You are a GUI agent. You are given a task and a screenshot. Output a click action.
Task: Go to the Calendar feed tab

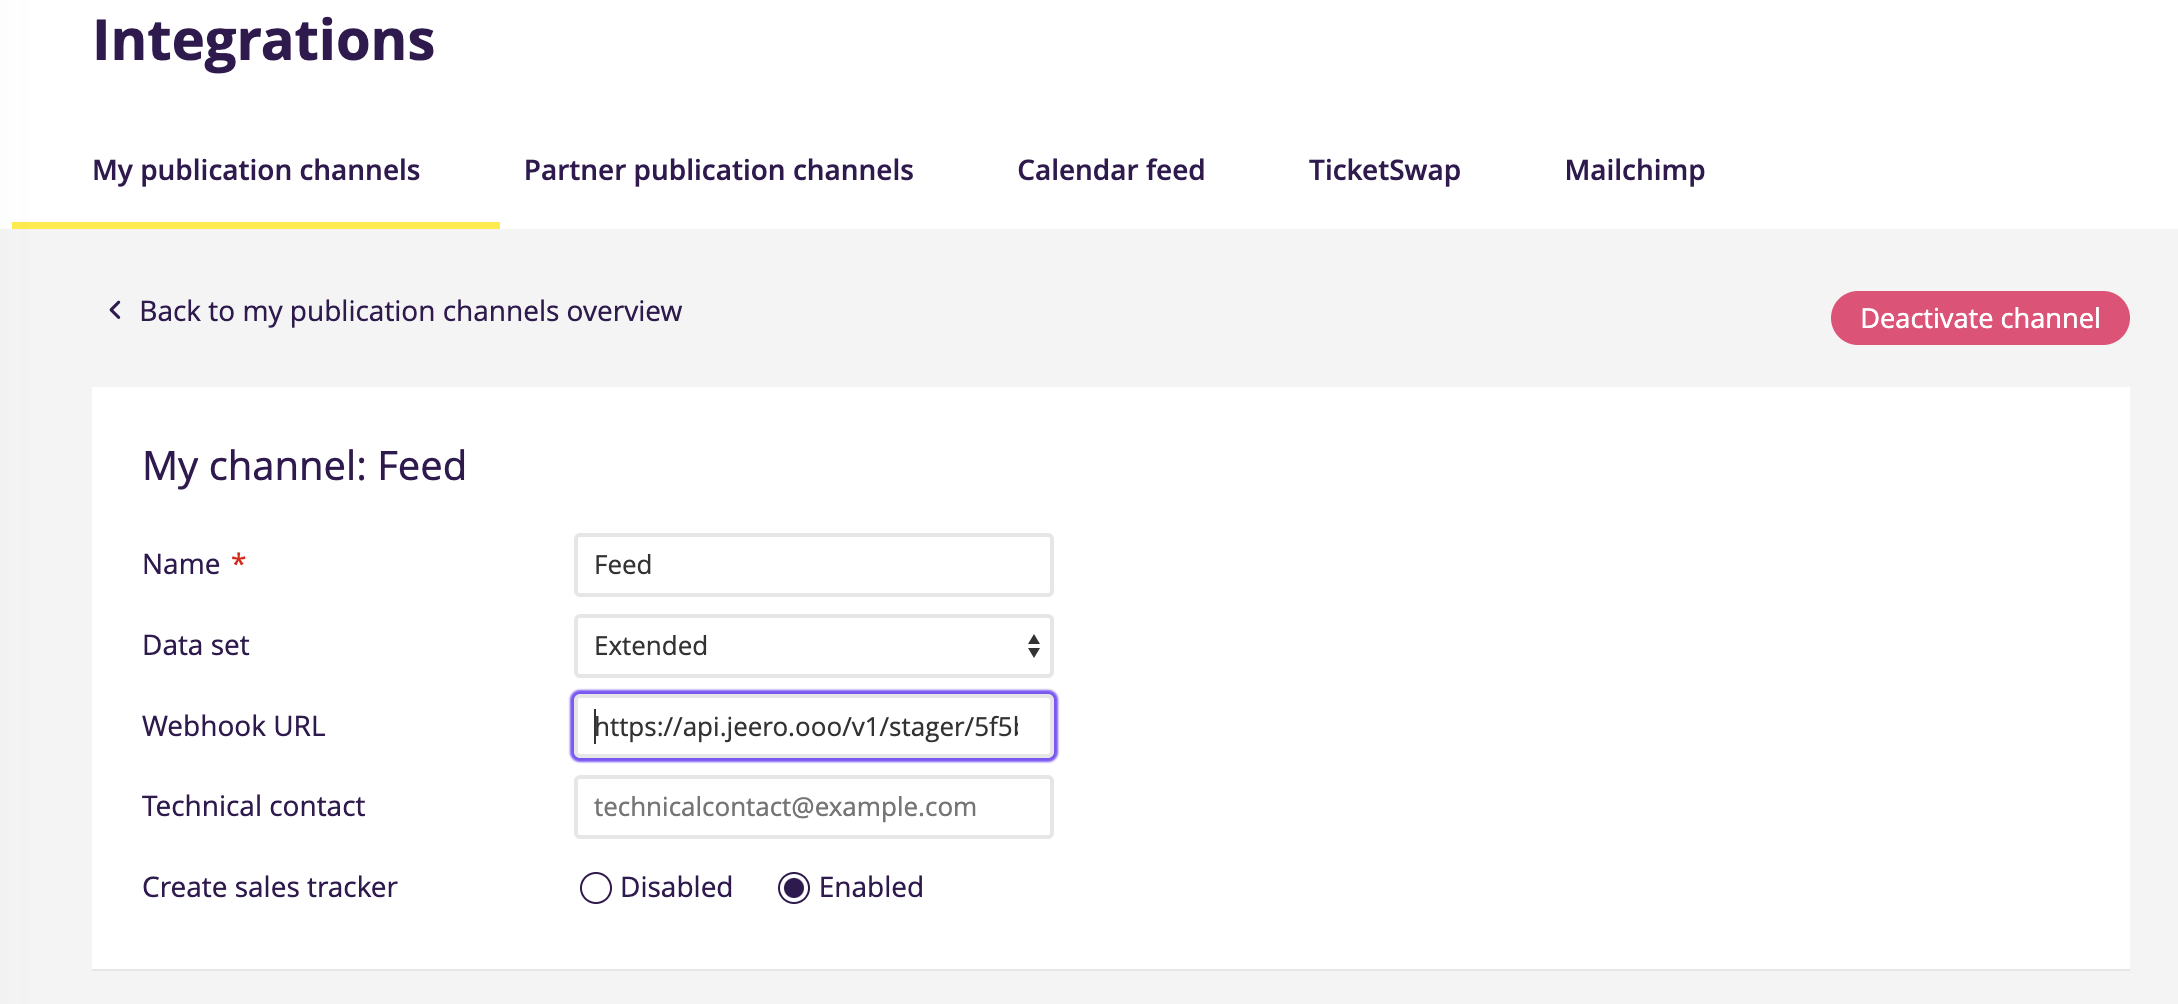point(1110,170)
